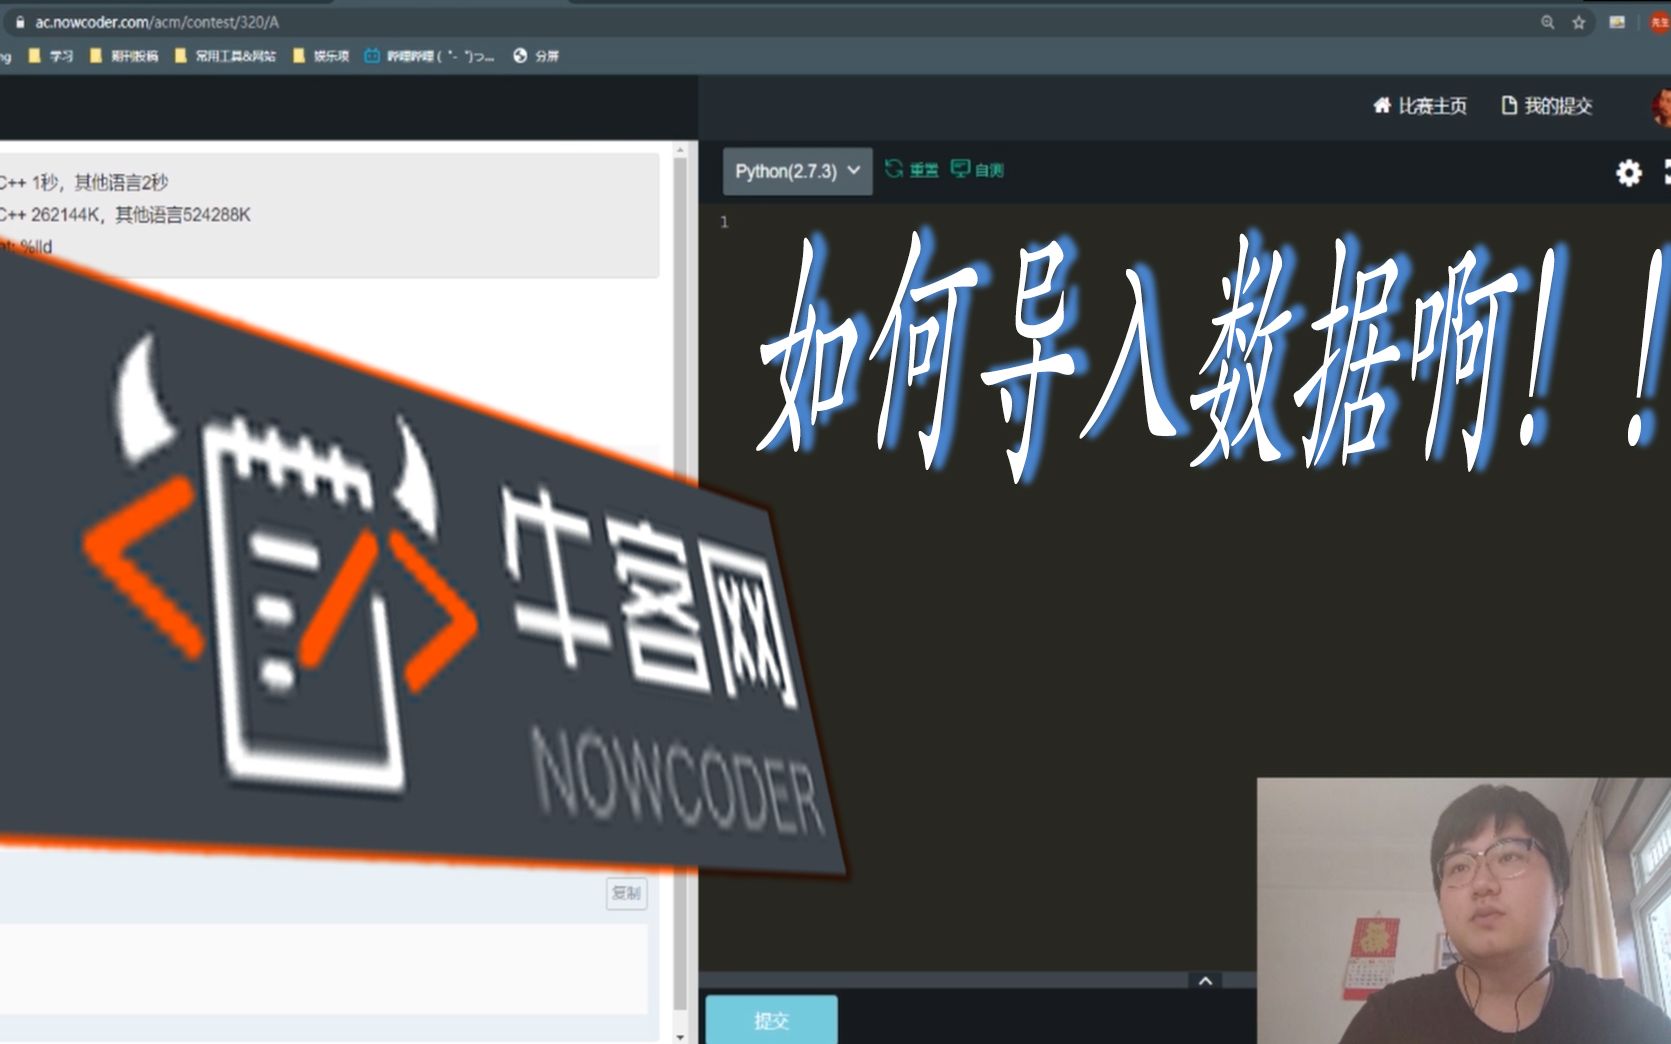Screen dimensions: 1671x1044
Task: Click the 其他语言2秒 time limit text
Action: click(x=121, y=182)
